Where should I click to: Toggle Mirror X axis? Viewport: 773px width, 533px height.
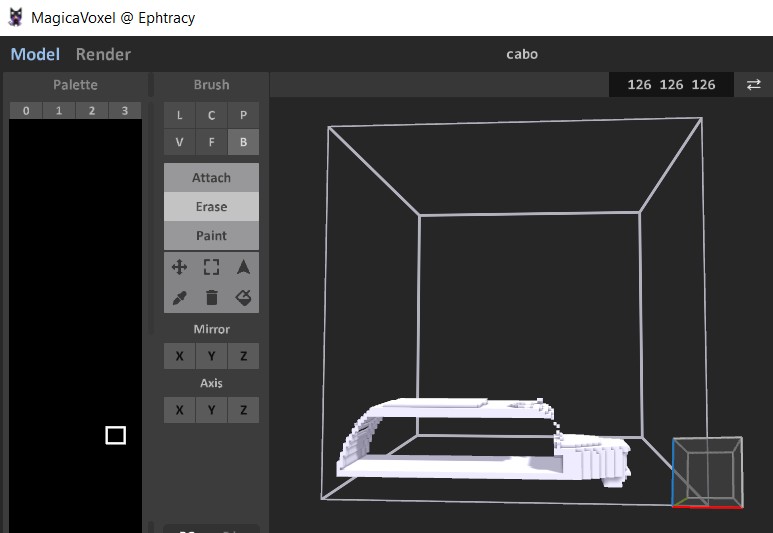coord(179,356)
